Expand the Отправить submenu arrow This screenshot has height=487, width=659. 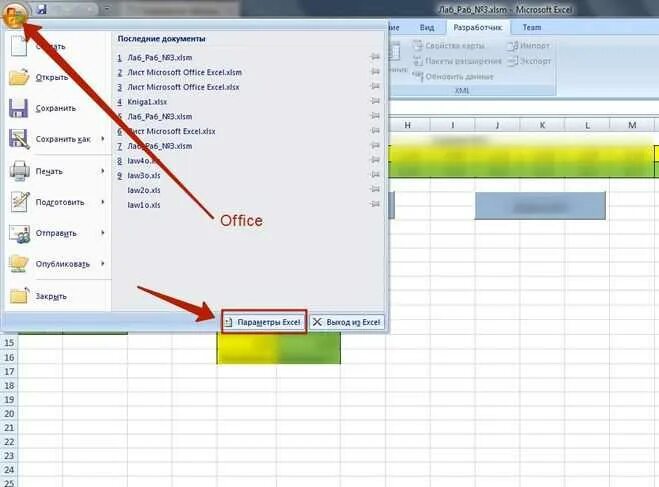pyautogui.click(x=103, y=233)
